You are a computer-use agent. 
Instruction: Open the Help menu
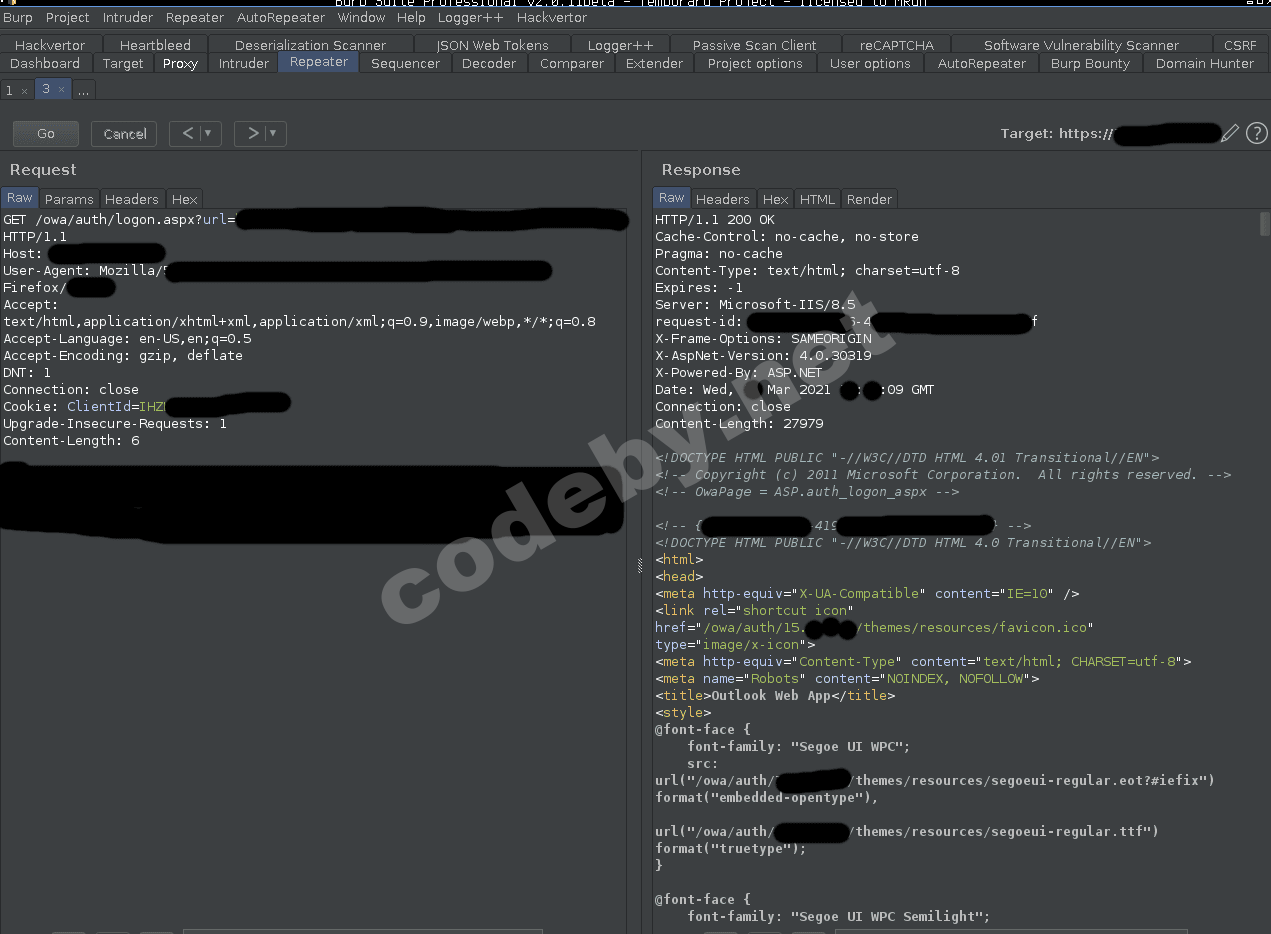coord(411,17)
